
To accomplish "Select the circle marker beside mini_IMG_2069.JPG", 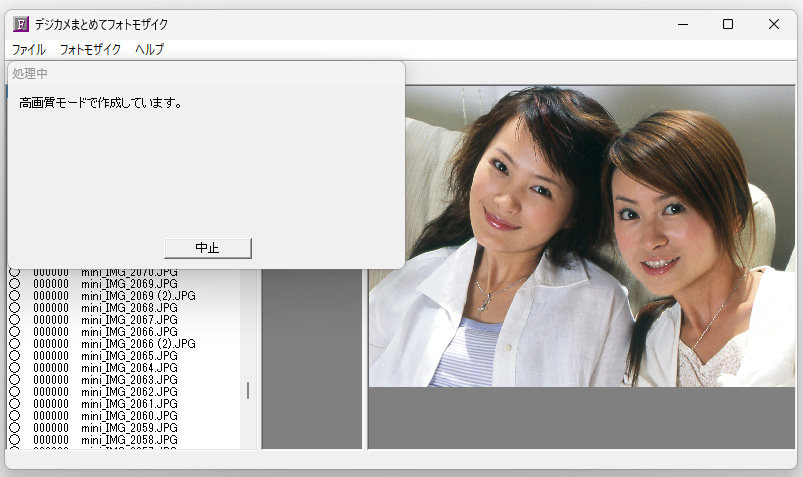I will [14, 284].
